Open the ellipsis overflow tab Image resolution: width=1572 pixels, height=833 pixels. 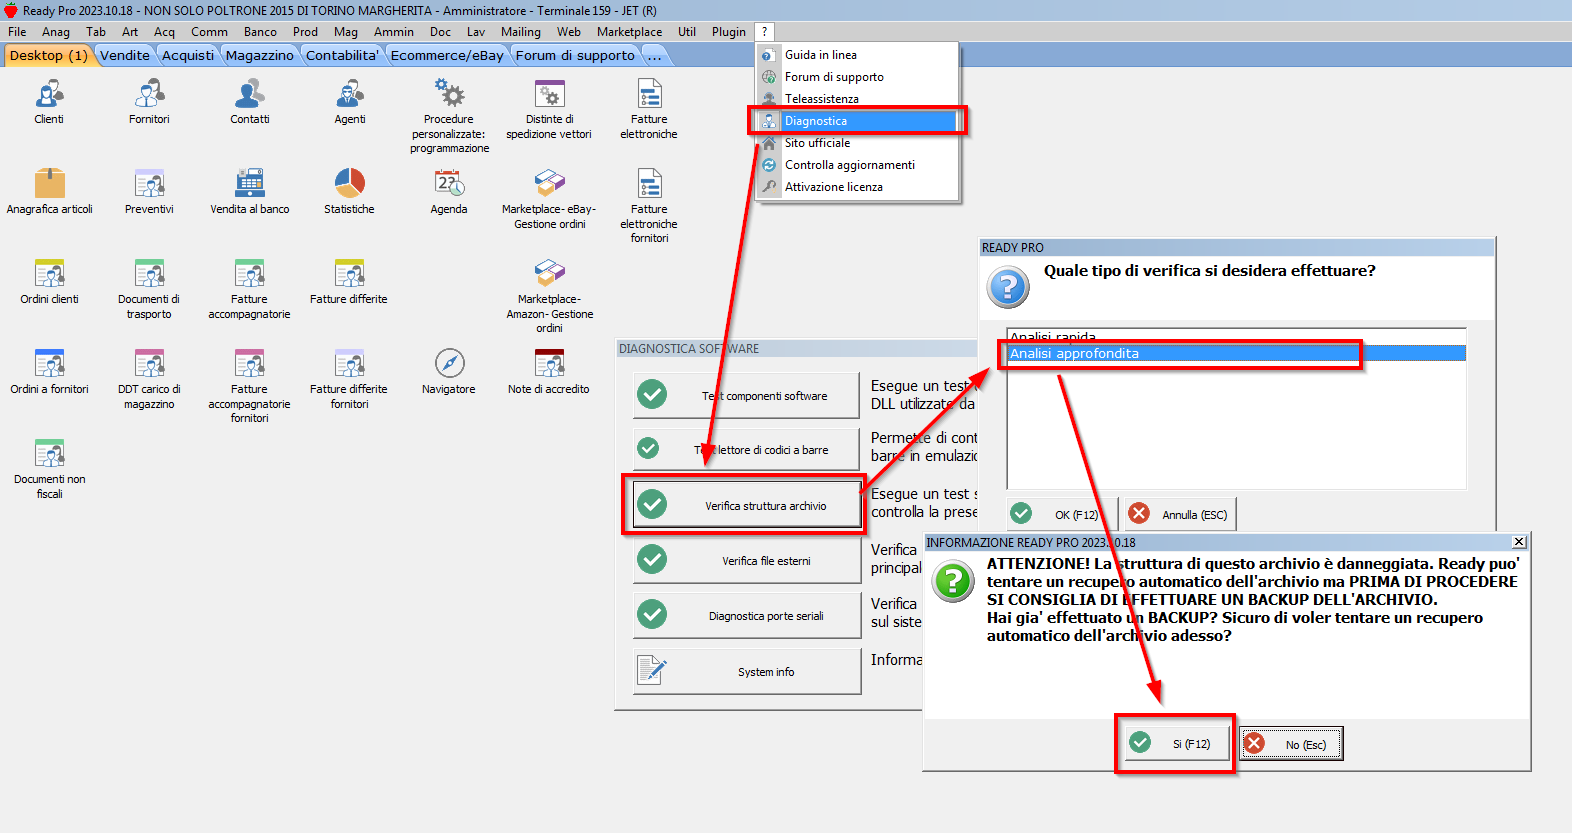[x=655, y=56]
